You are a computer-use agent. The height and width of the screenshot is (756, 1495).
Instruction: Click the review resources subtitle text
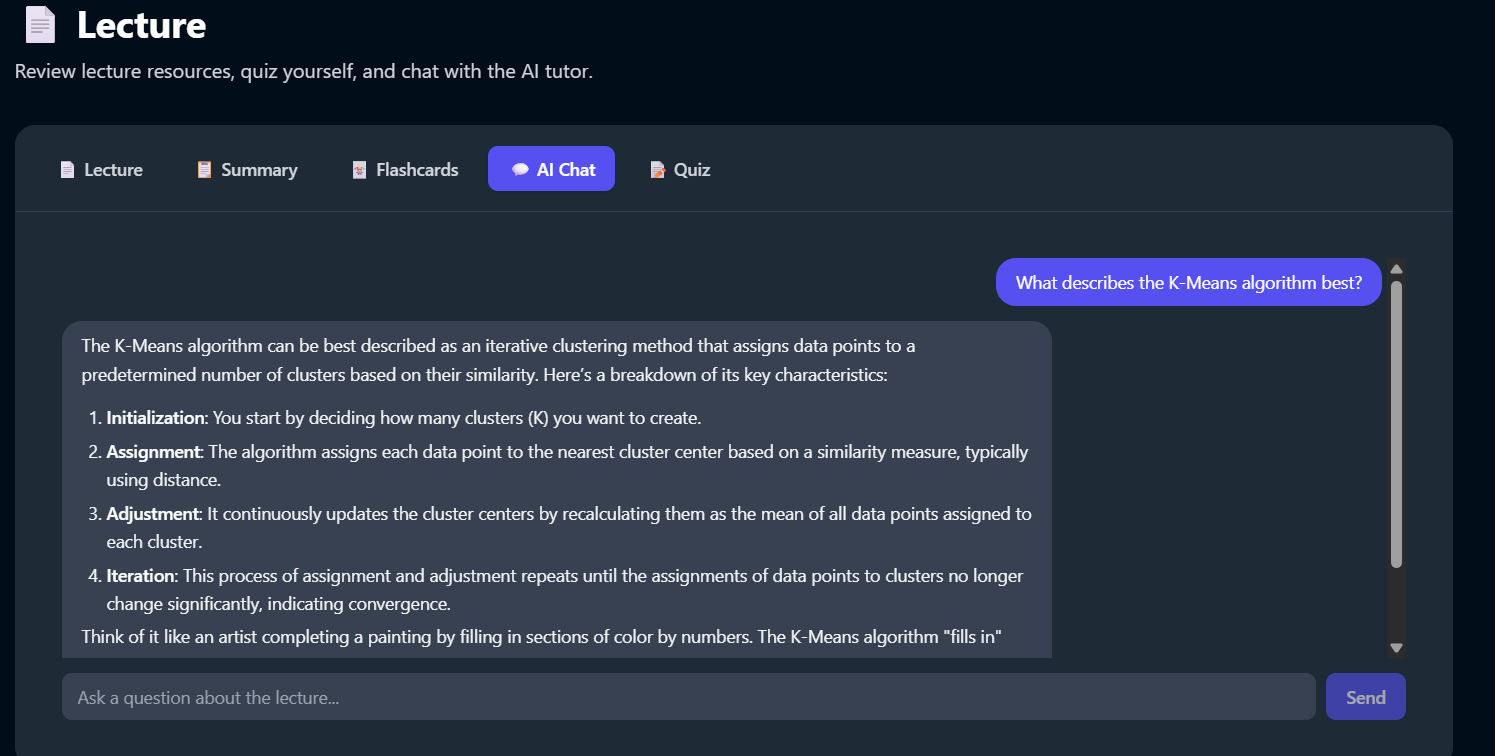tap(302, 71)
